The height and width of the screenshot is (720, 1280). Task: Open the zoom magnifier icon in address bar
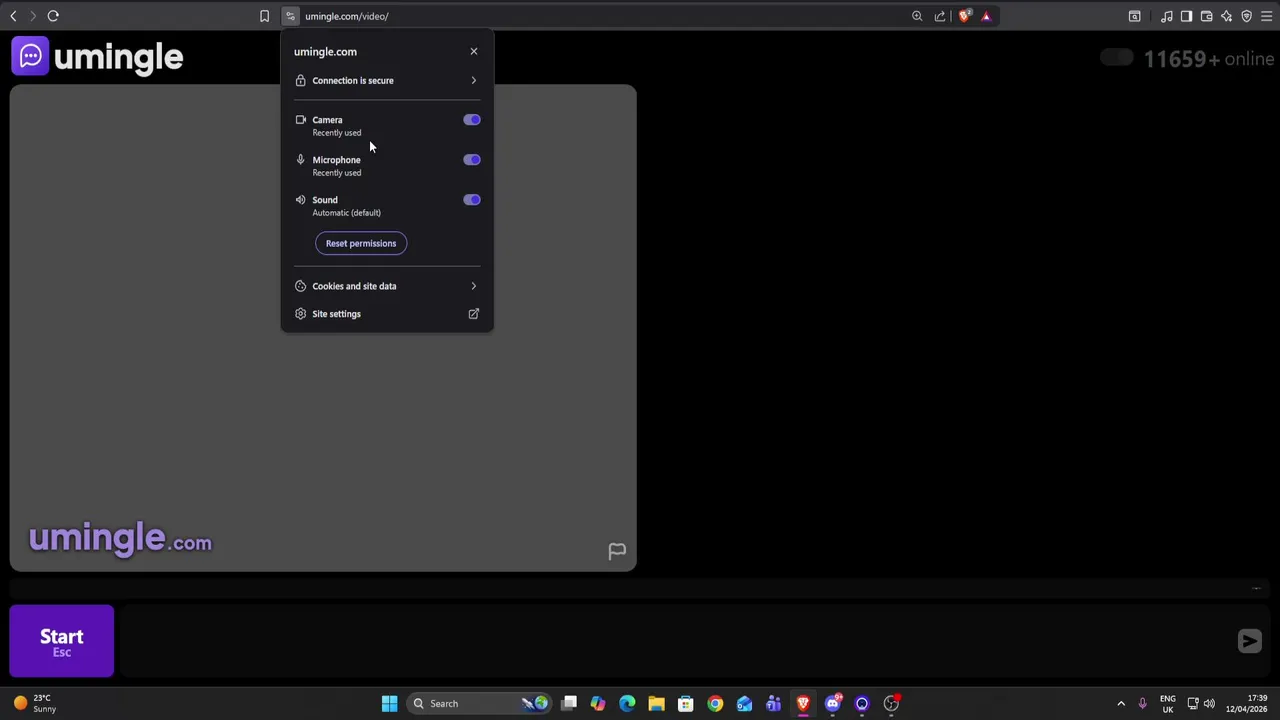[x=917, y=16]
